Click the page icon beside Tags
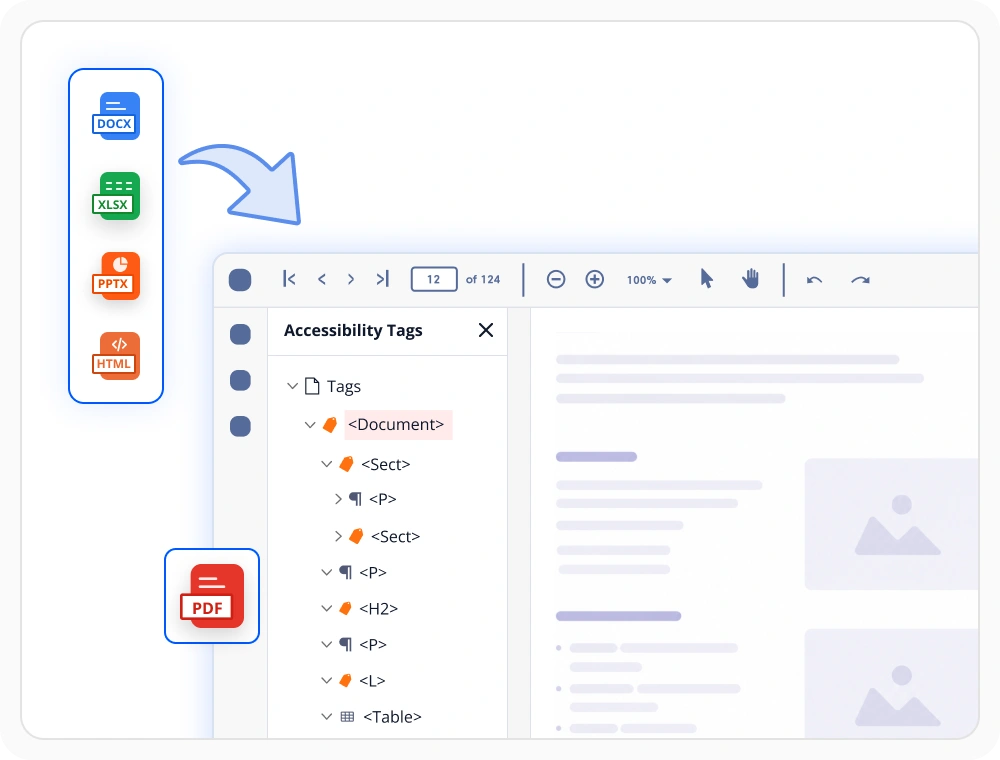Image resolution: width=1000 pixels, height=760 pixels. (x=312, y=386)
